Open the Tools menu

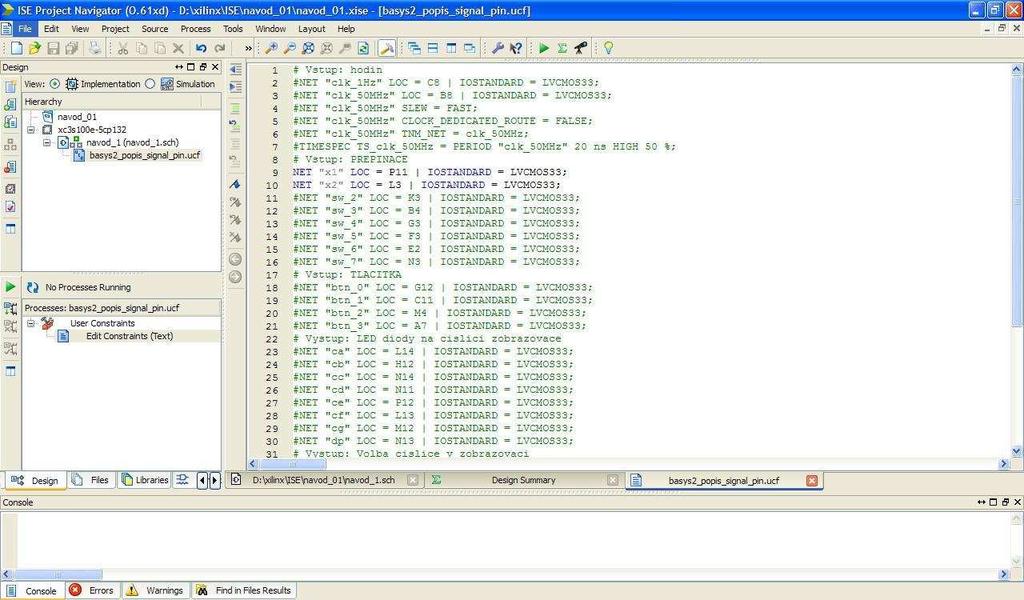[232, 29]
